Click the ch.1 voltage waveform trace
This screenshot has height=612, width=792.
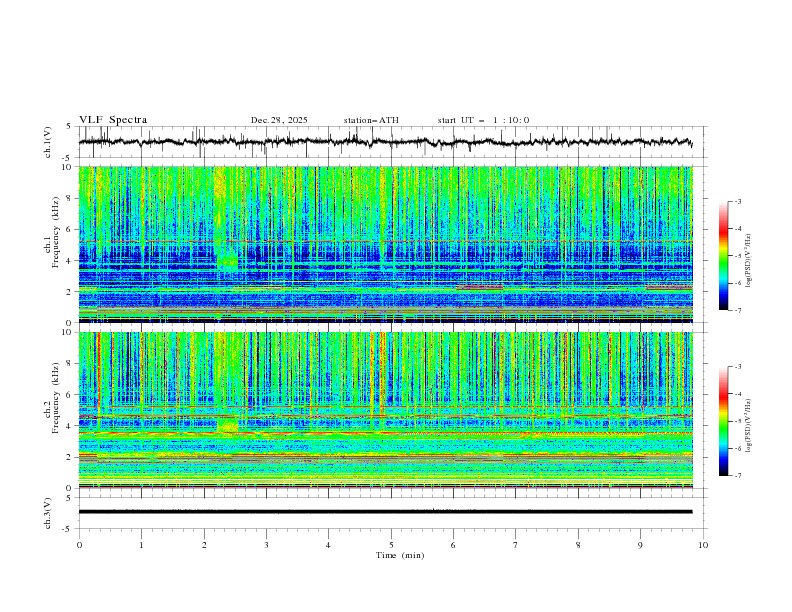point(385,142)
